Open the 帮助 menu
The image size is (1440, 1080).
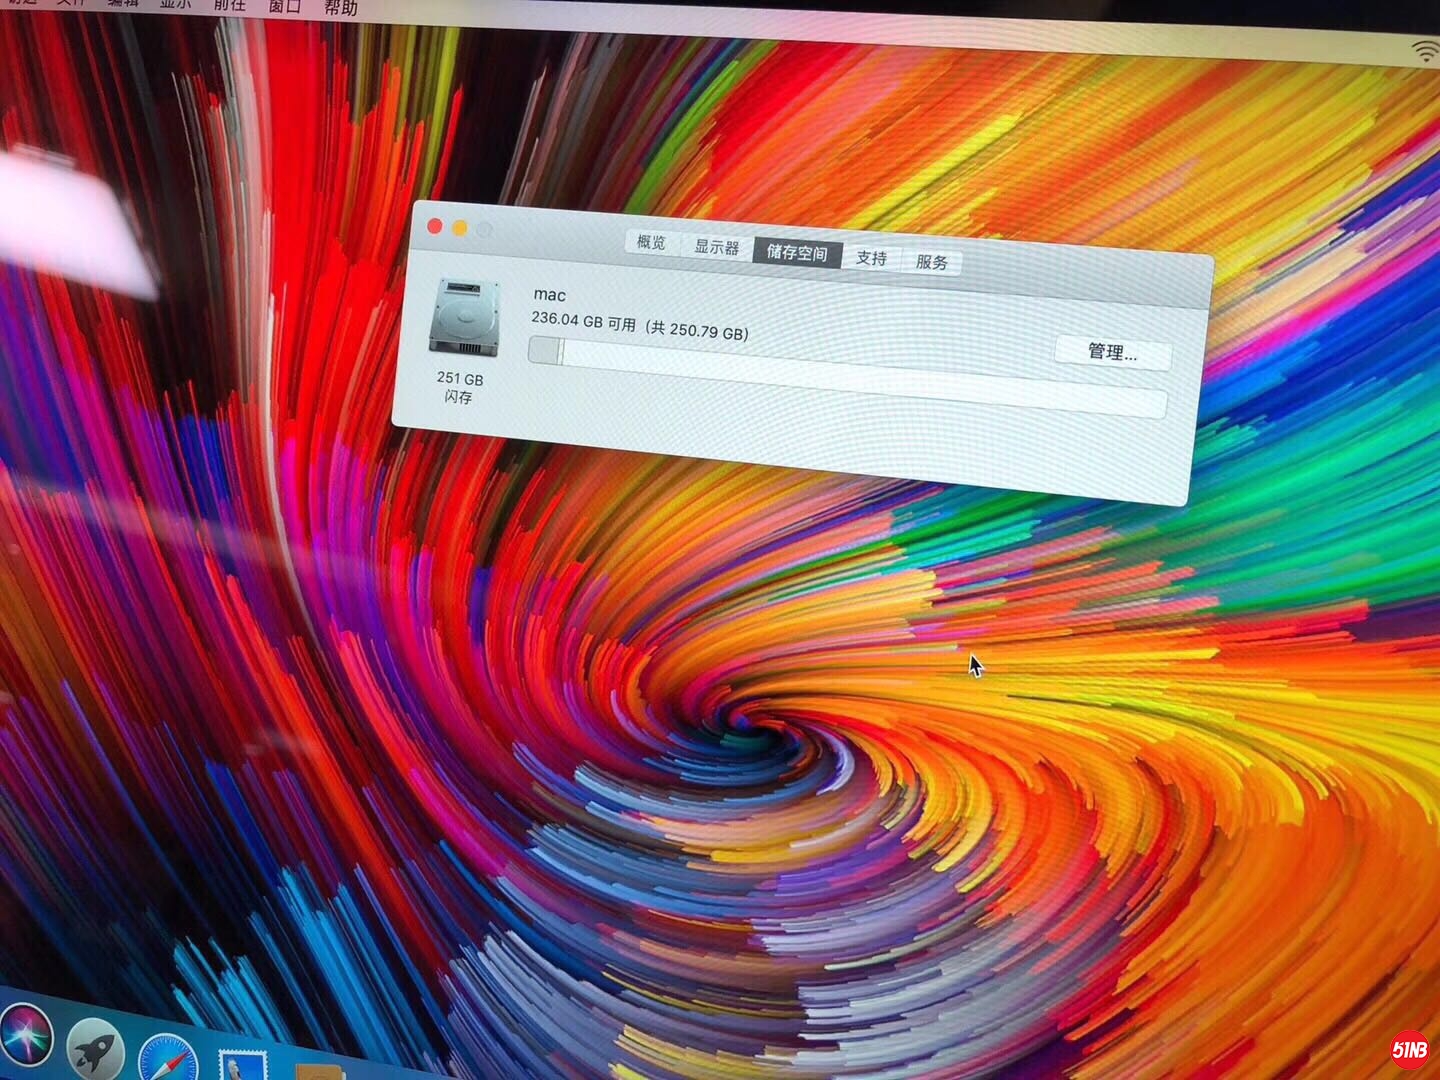pyautogui.click(x=340, y=8)
